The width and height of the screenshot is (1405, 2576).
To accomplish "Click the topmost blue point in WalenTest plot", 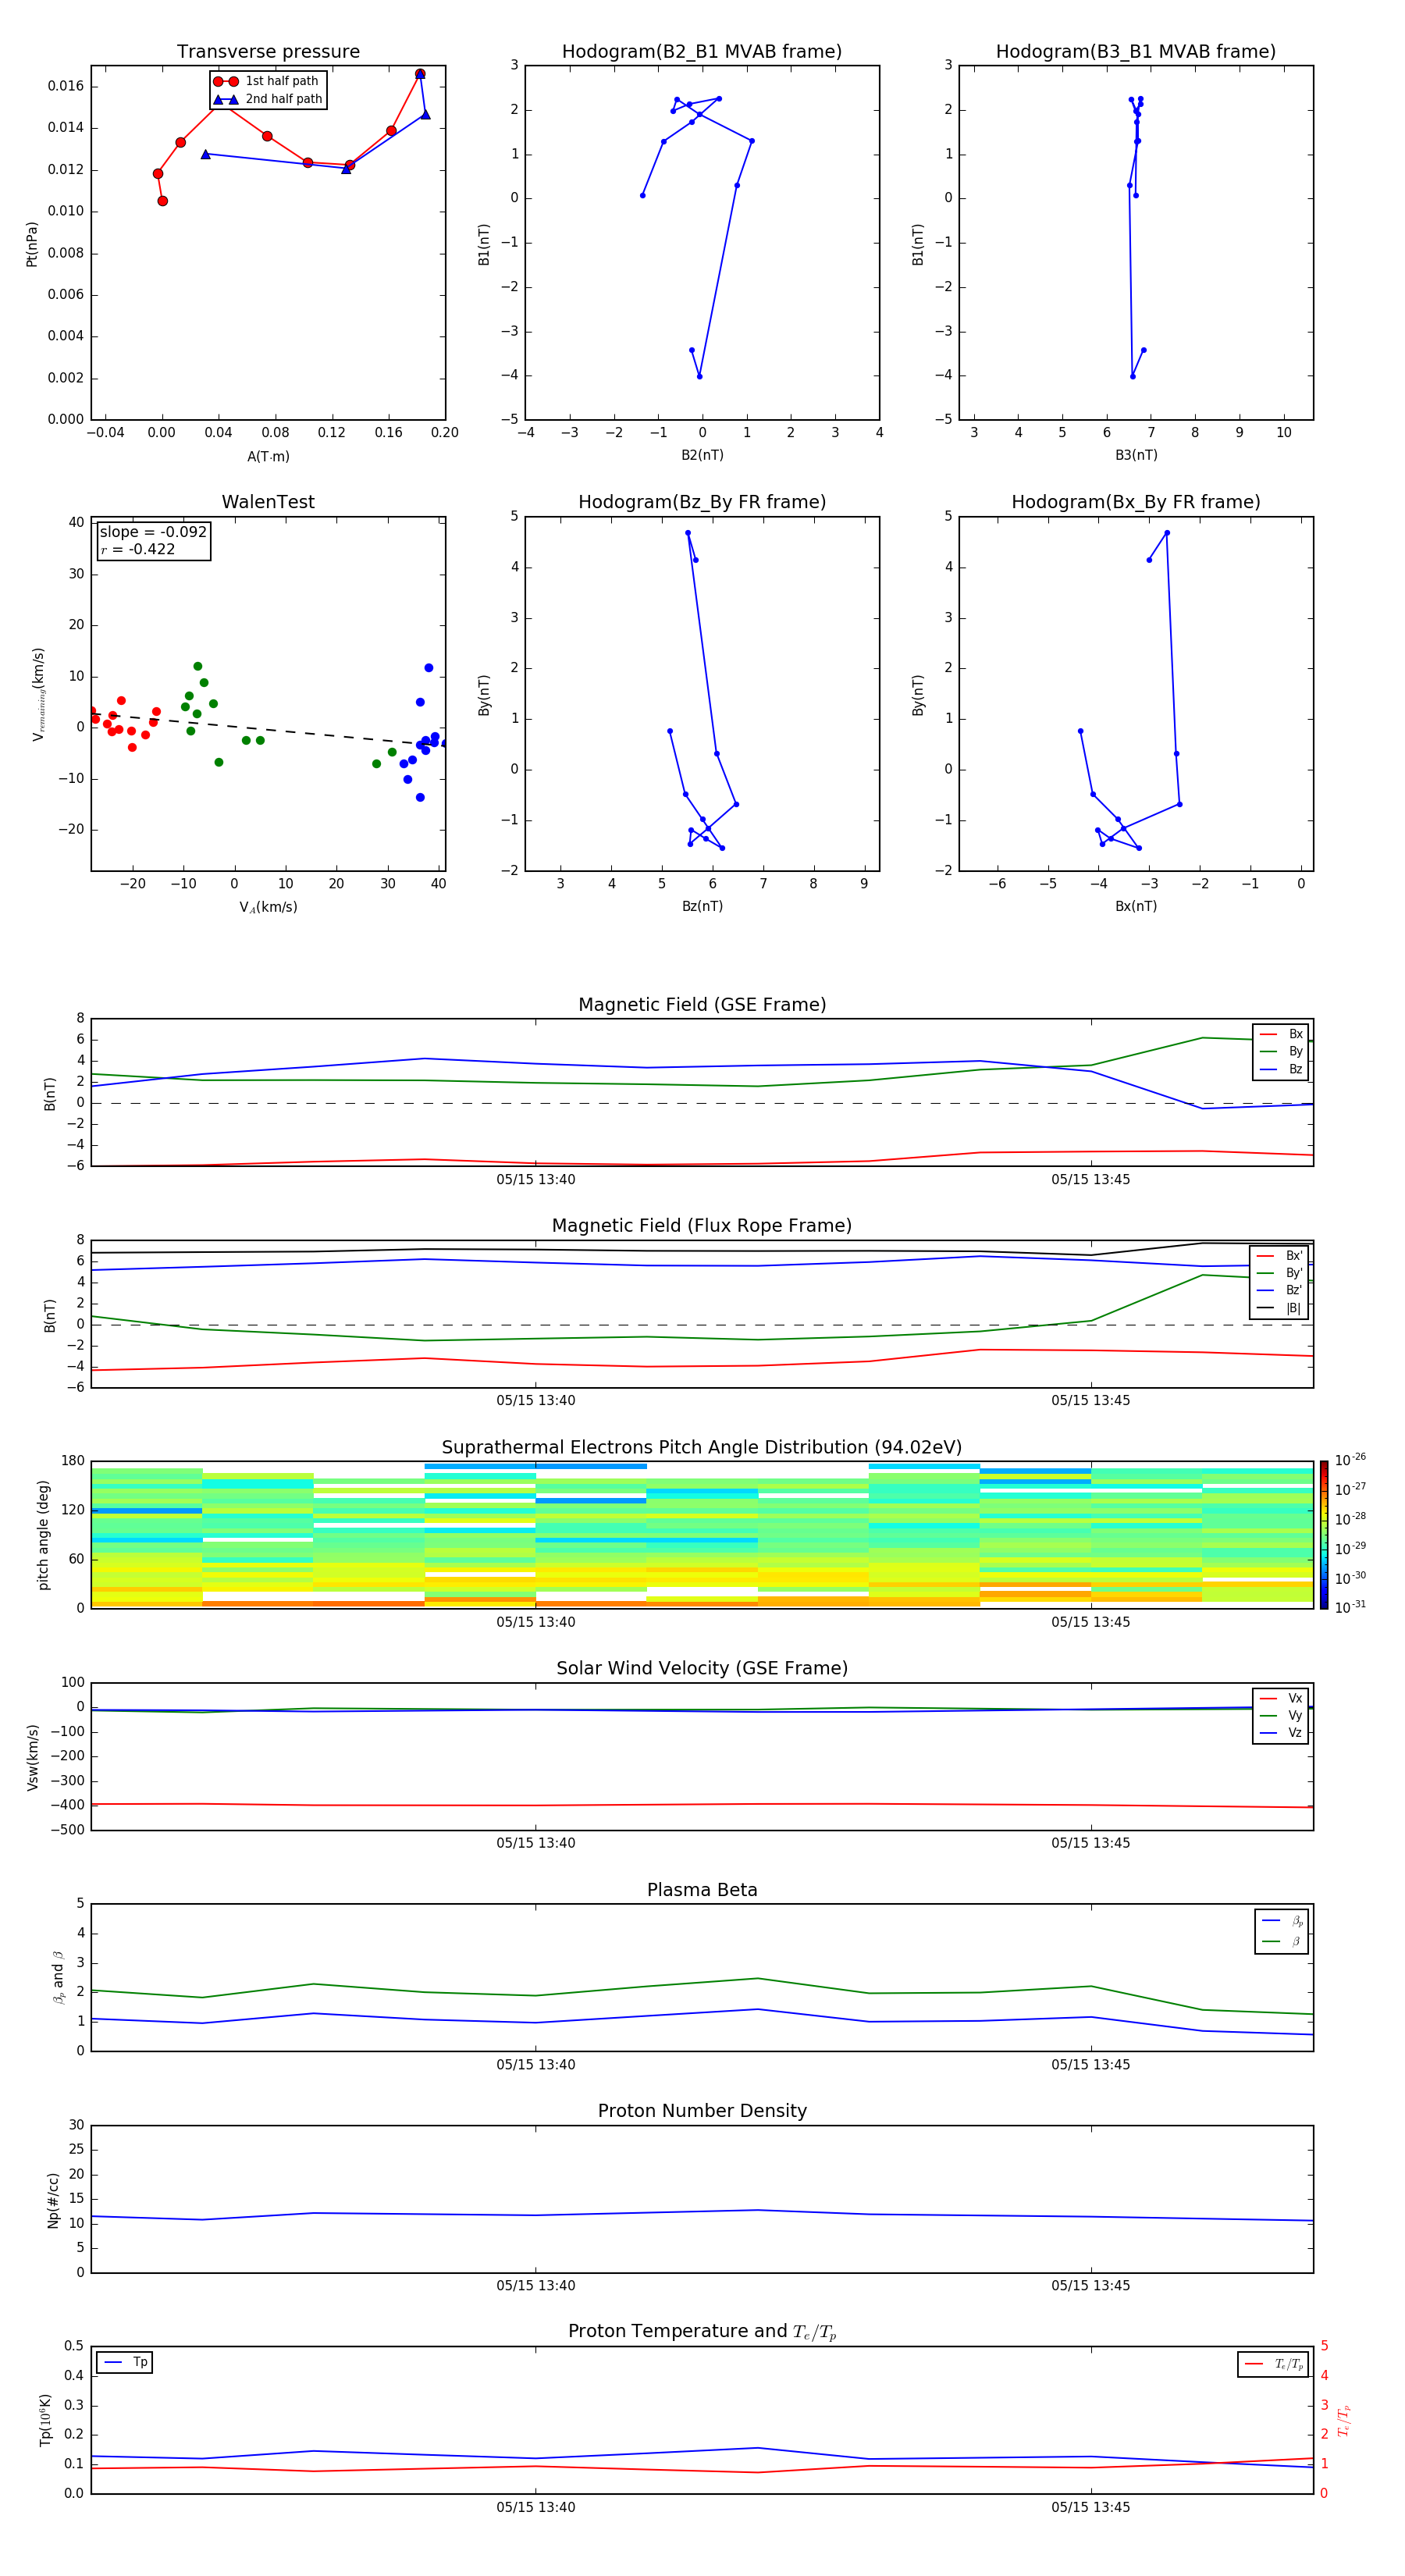I will coord(428,668).
